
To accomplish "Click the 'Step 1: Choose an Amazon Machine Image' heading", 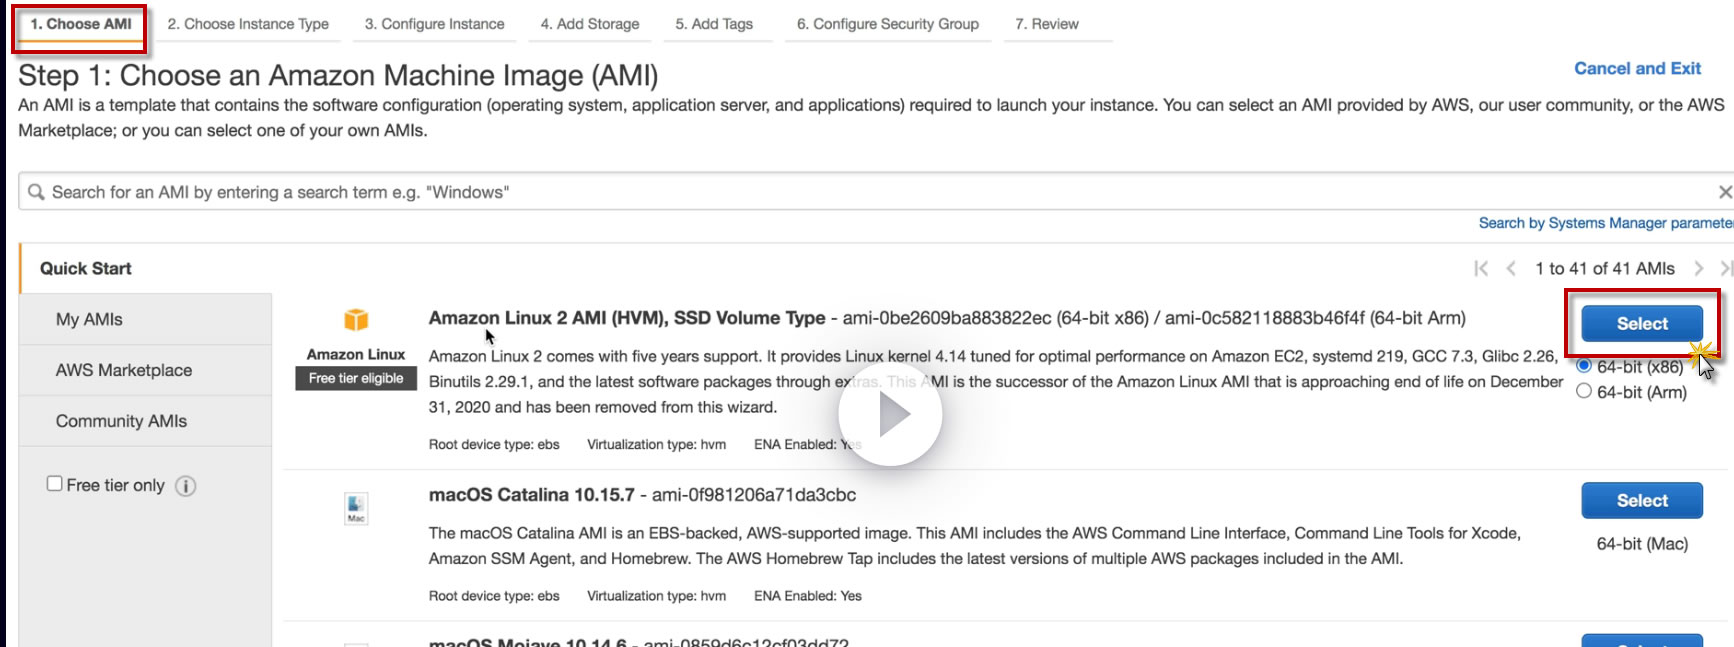I will [338, 75].
